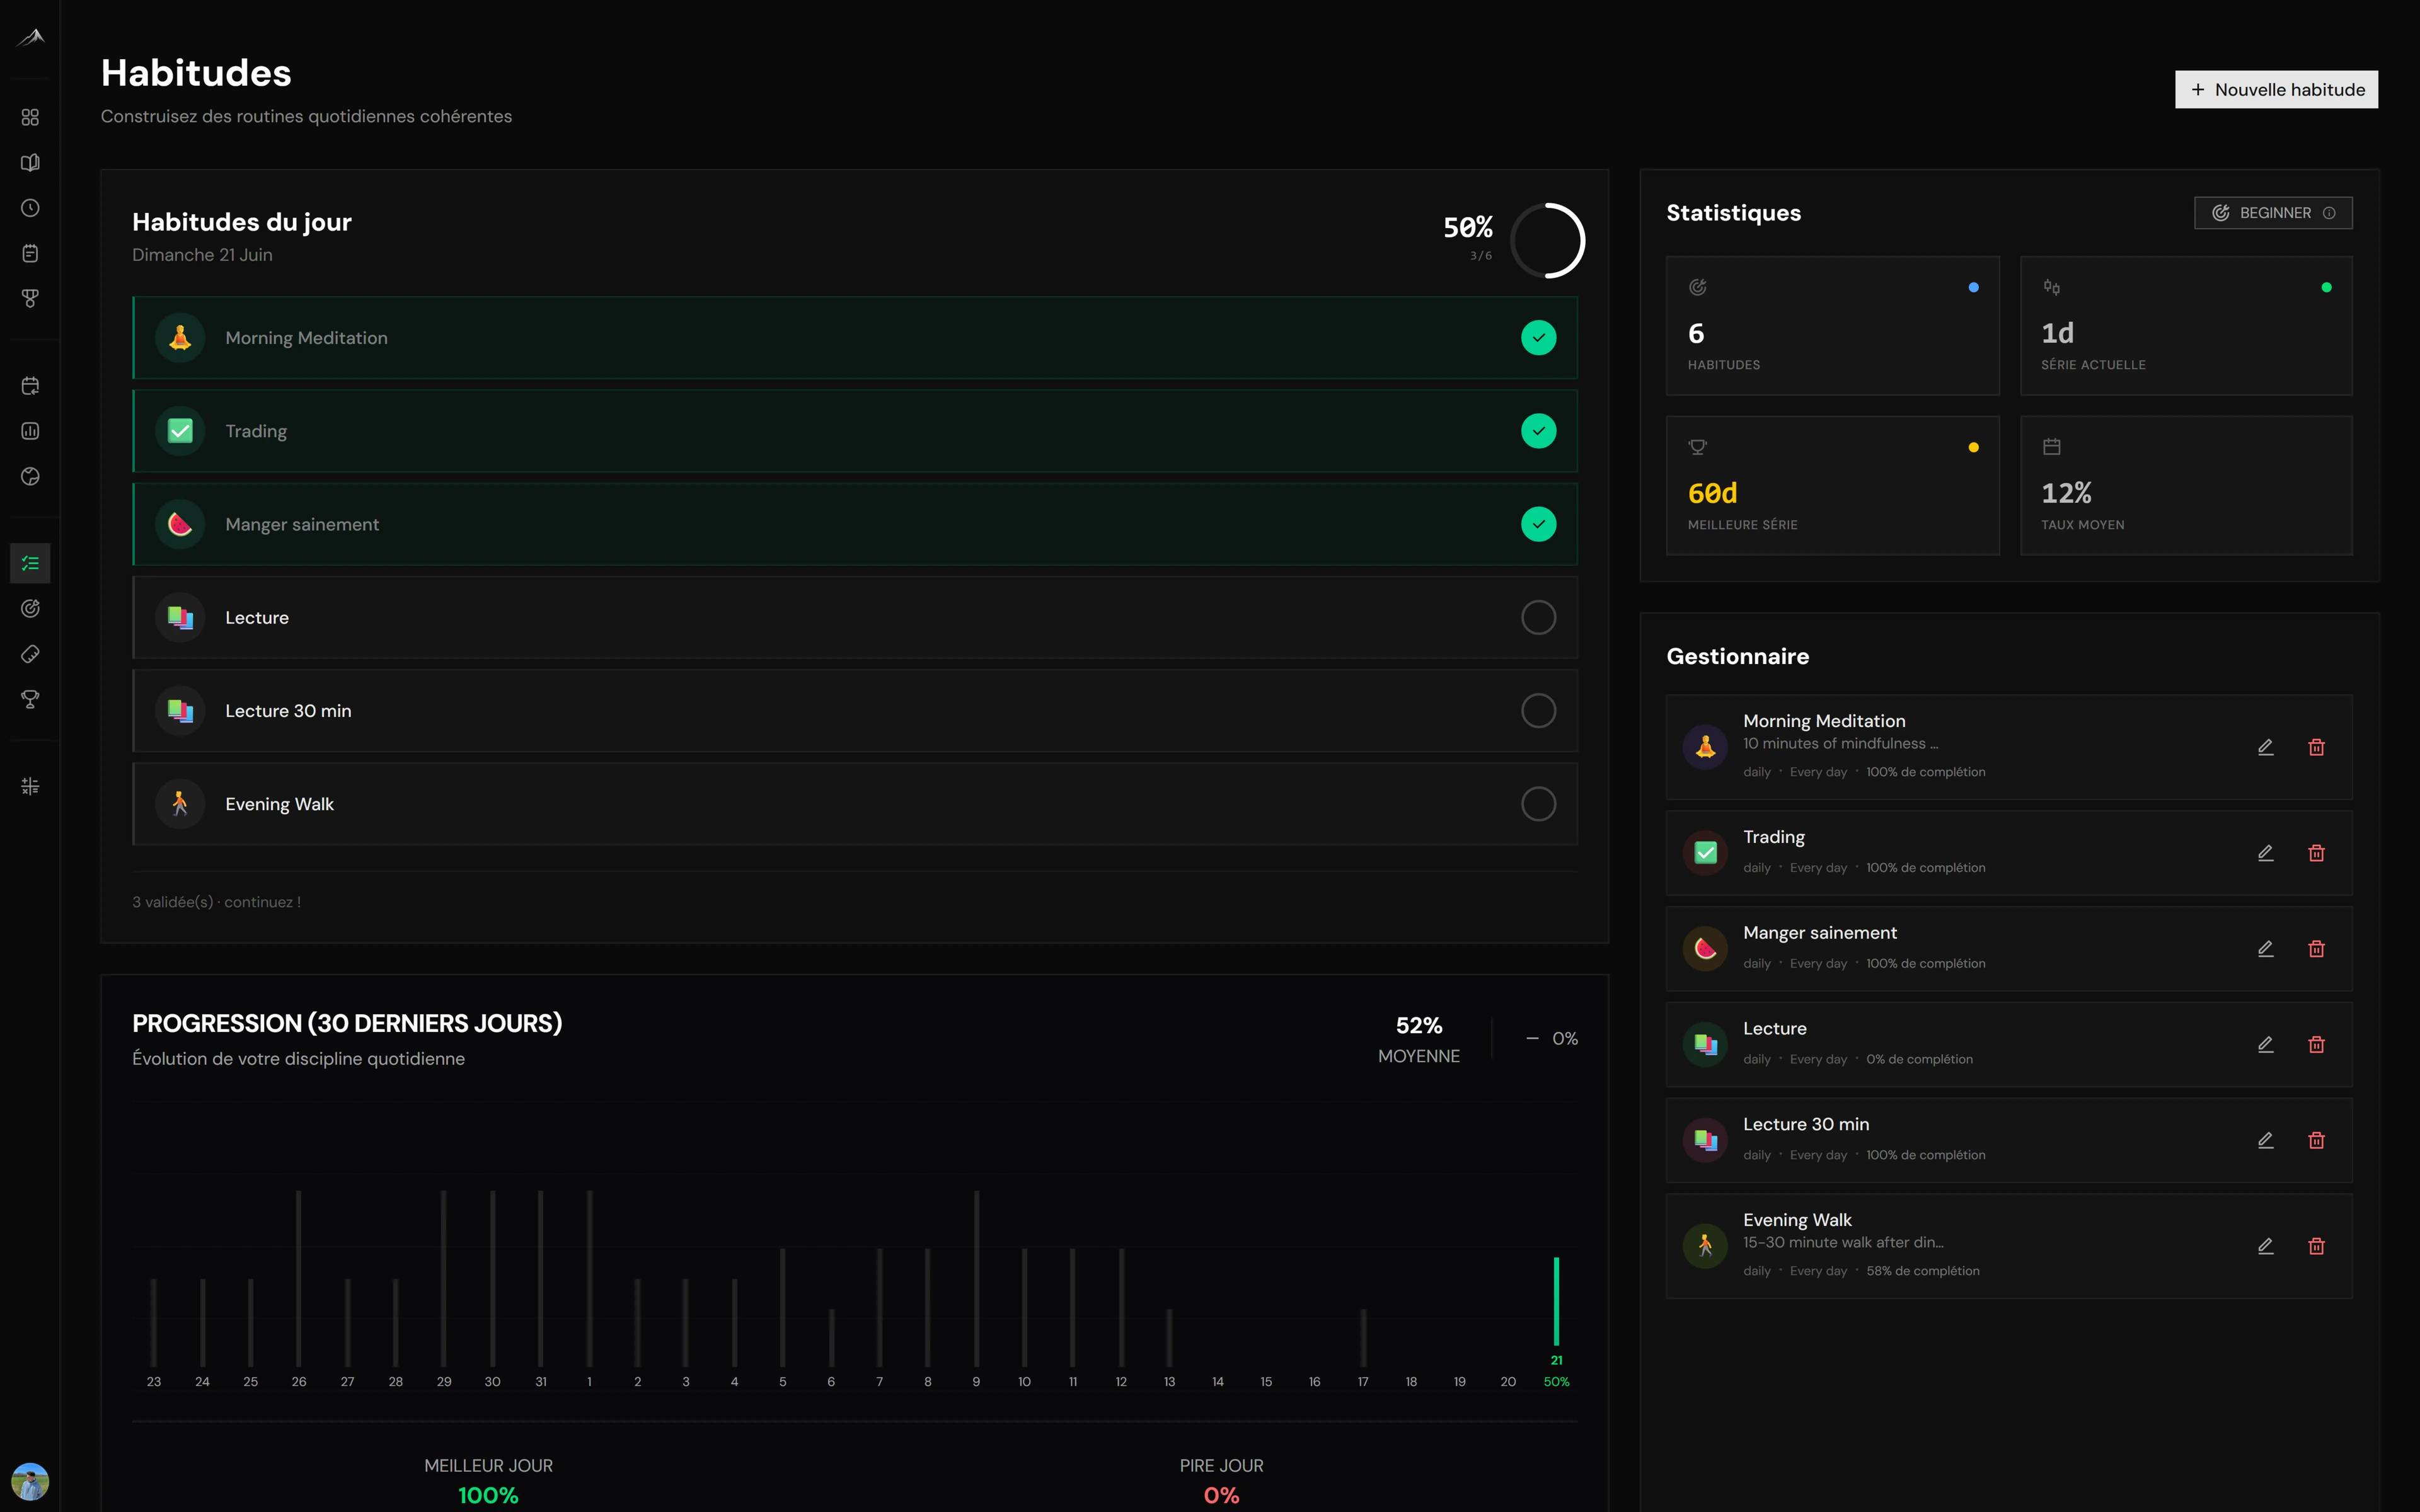Click the mountain logo in the sidebar
The height and width of the screenshot is (1512, 2420).
click(x=30, y=38)
